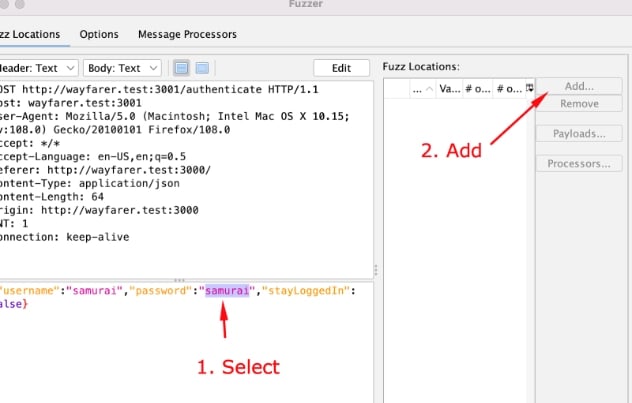Image resolution: width=632 pixels, height=403 pixels.
Task: Click the Content-Type: application/json line
Action: point(89,183)
